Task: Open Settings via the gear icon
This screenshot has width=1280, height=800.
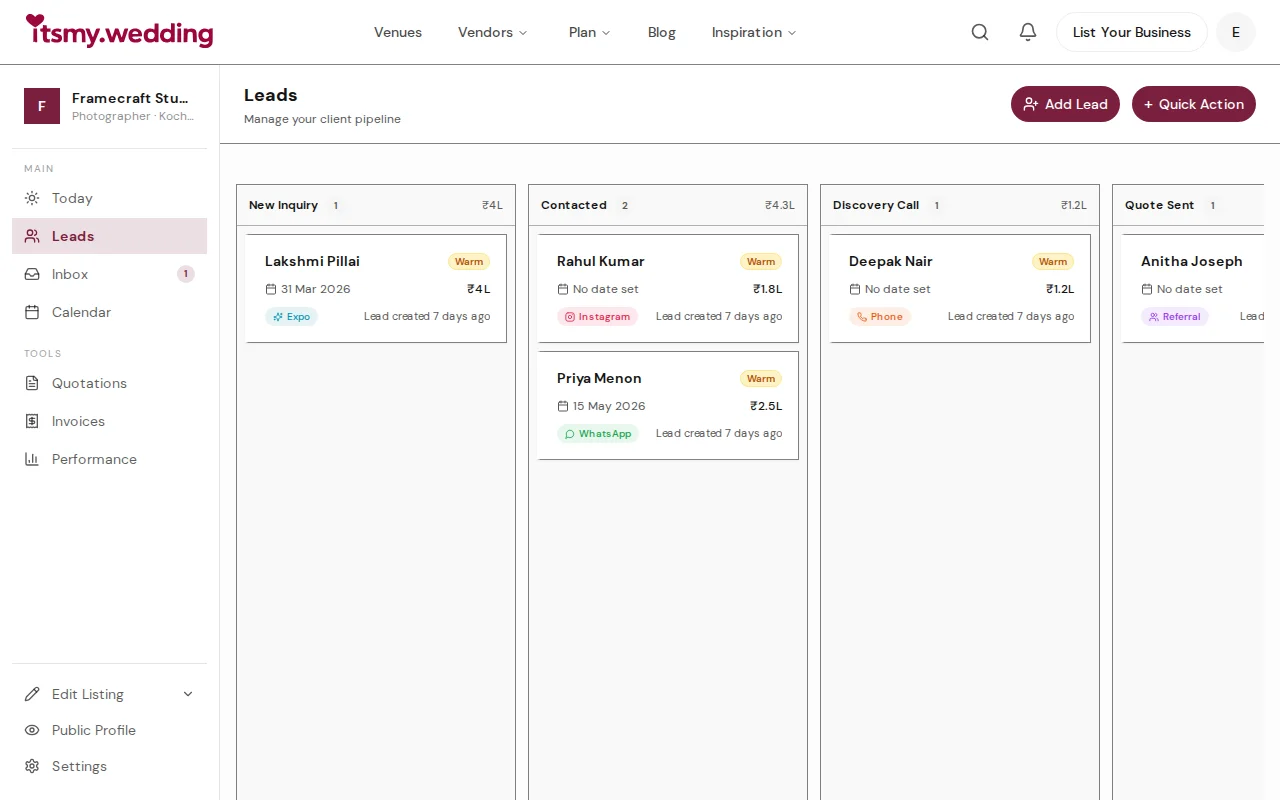Action: tap(32, 766)
